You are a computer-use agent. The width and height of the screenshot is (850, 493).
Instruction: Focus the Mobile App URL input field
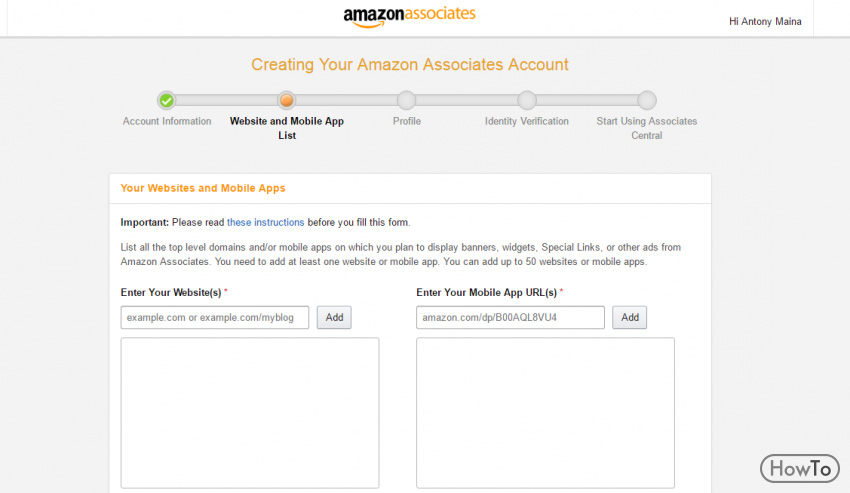click(x=510, y=317)
